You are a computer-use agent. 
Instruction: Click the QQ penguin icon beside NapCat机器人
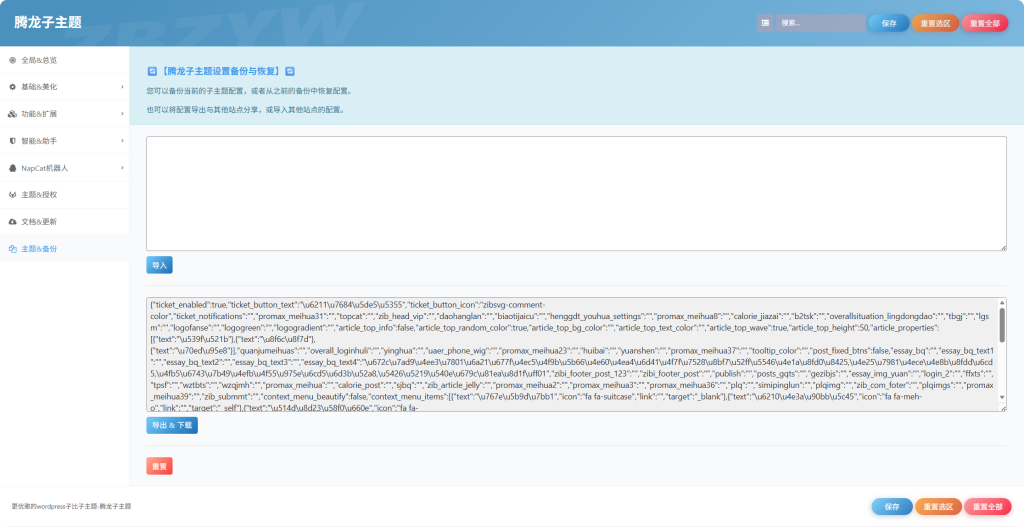pos(13,168)
